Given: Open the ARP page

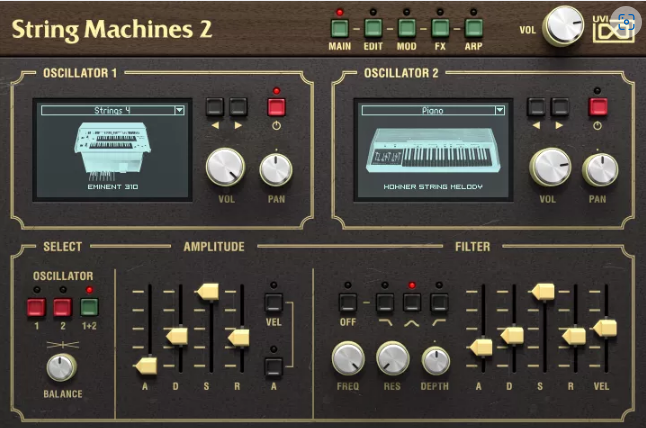Looking at the screenshot, I should (473, 28).
